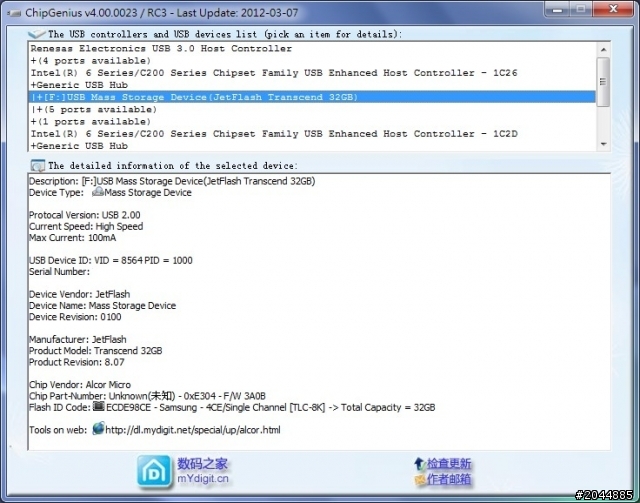Image resolution: width=640 pixels, height=503 pixels.
Task: Open the mYdigit house logo
Action: pyautogui.click(x=154, y=472)
